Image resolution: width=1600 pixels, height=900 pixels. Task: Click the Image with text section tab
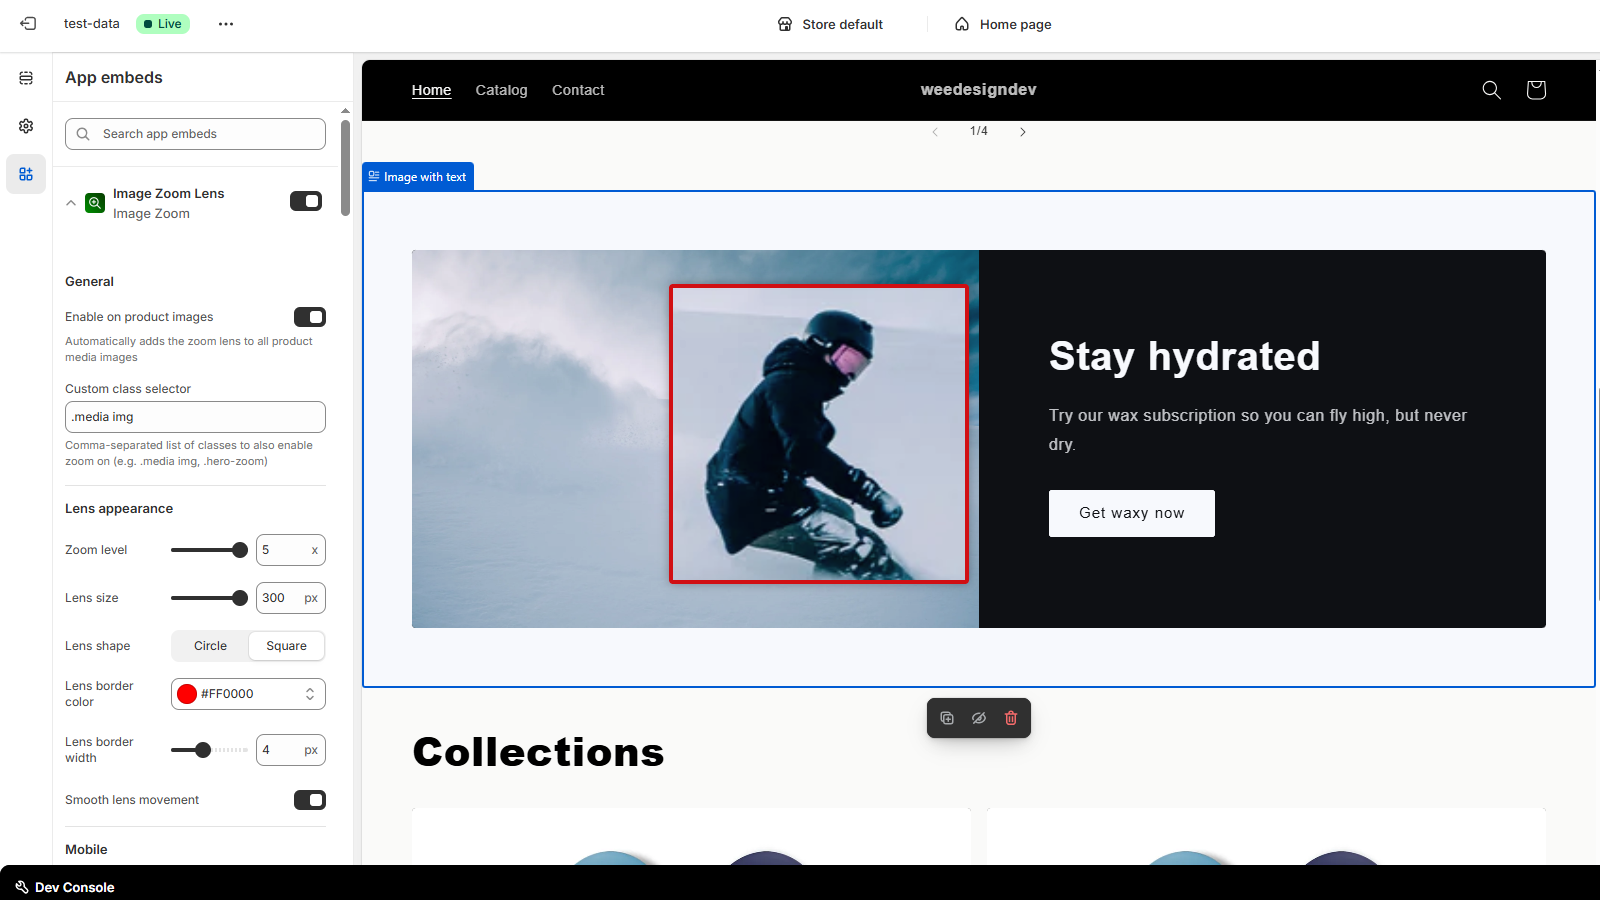click(418, 177)
